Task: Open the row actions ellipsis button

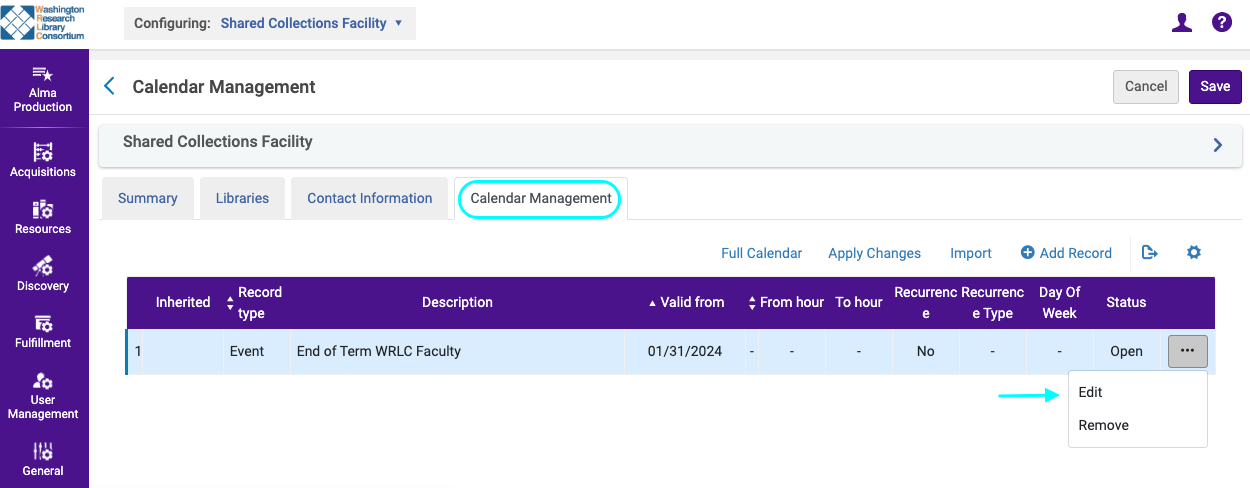Action: [1187, 352]
